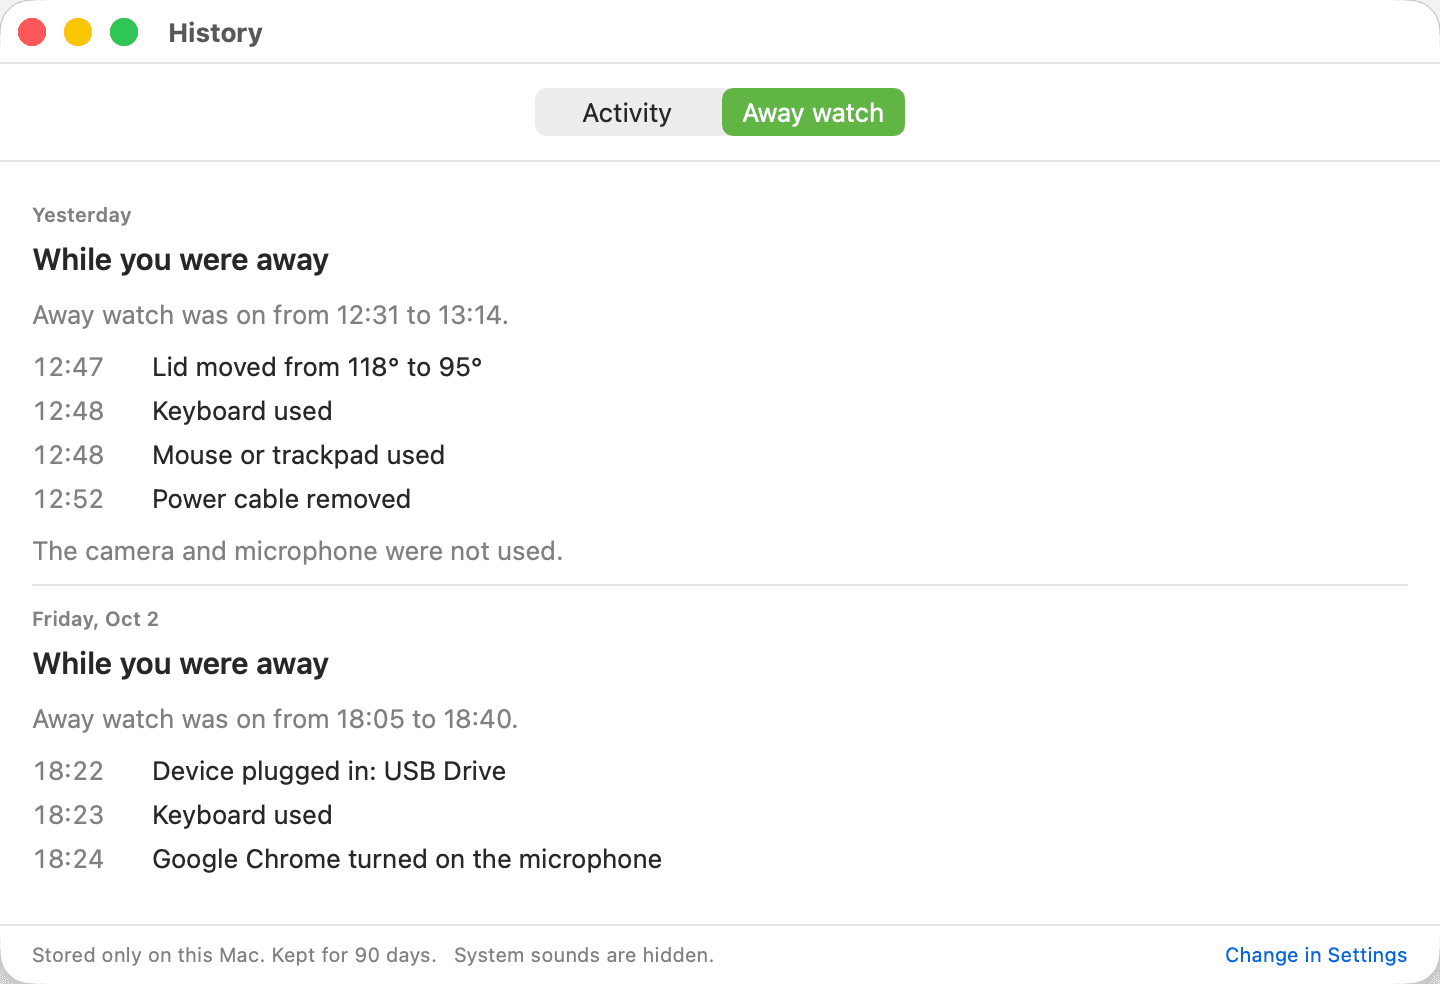Select the Lid moved from 118° to 95° entry
1440x984 pixels.
click(258, 367)
